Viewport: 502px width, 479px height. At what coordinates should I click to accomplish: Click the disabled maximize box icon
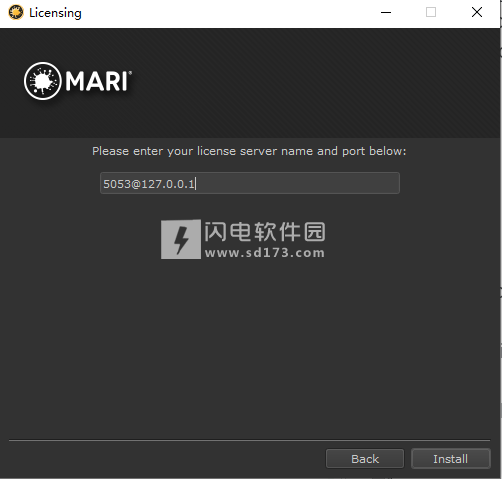coord(431,12)
